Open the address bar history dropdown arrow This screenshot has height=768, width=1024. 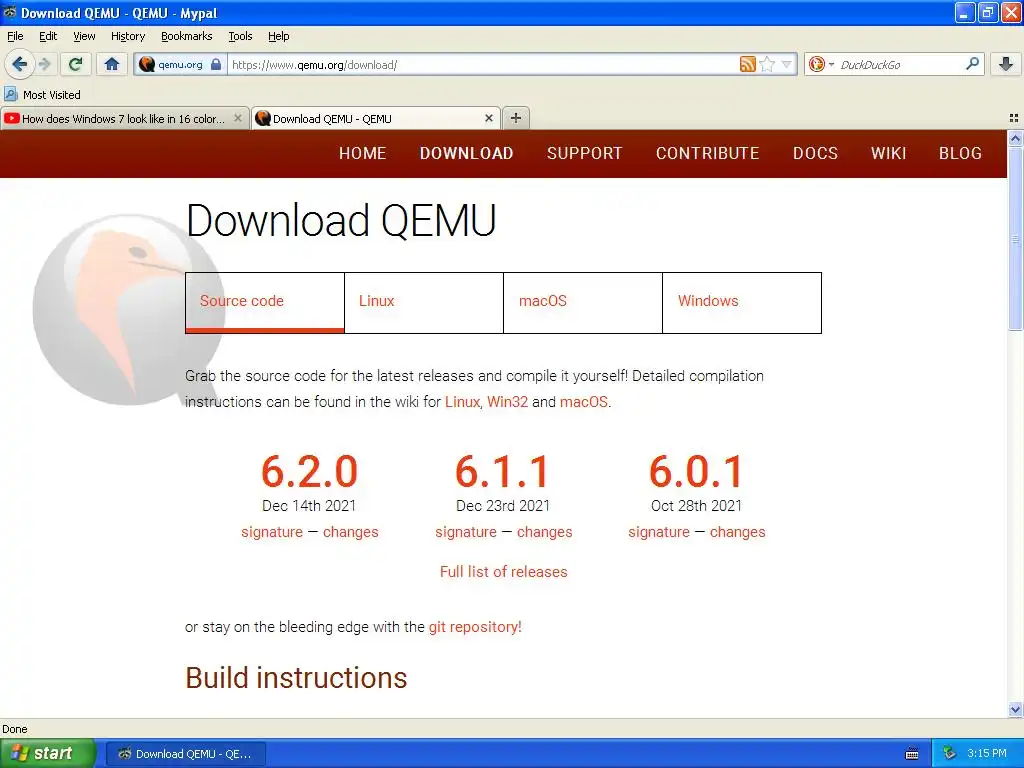(x=787, y=64)
